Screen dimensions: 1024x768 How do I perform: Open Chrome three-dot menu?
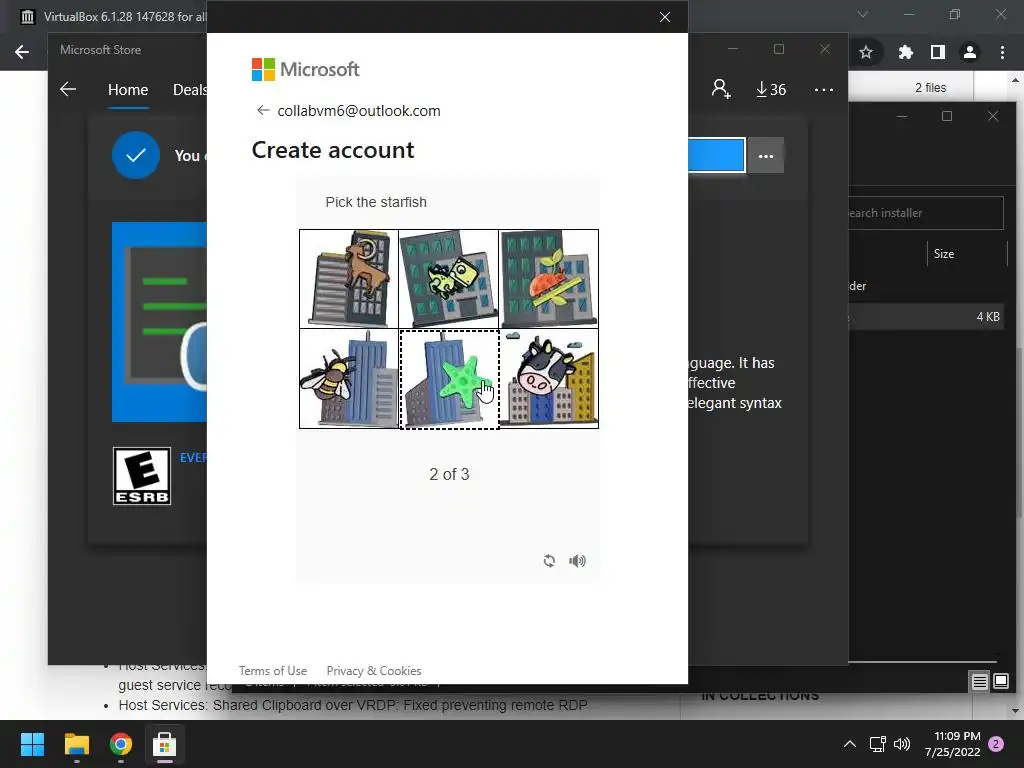[x=1002, y=52]
